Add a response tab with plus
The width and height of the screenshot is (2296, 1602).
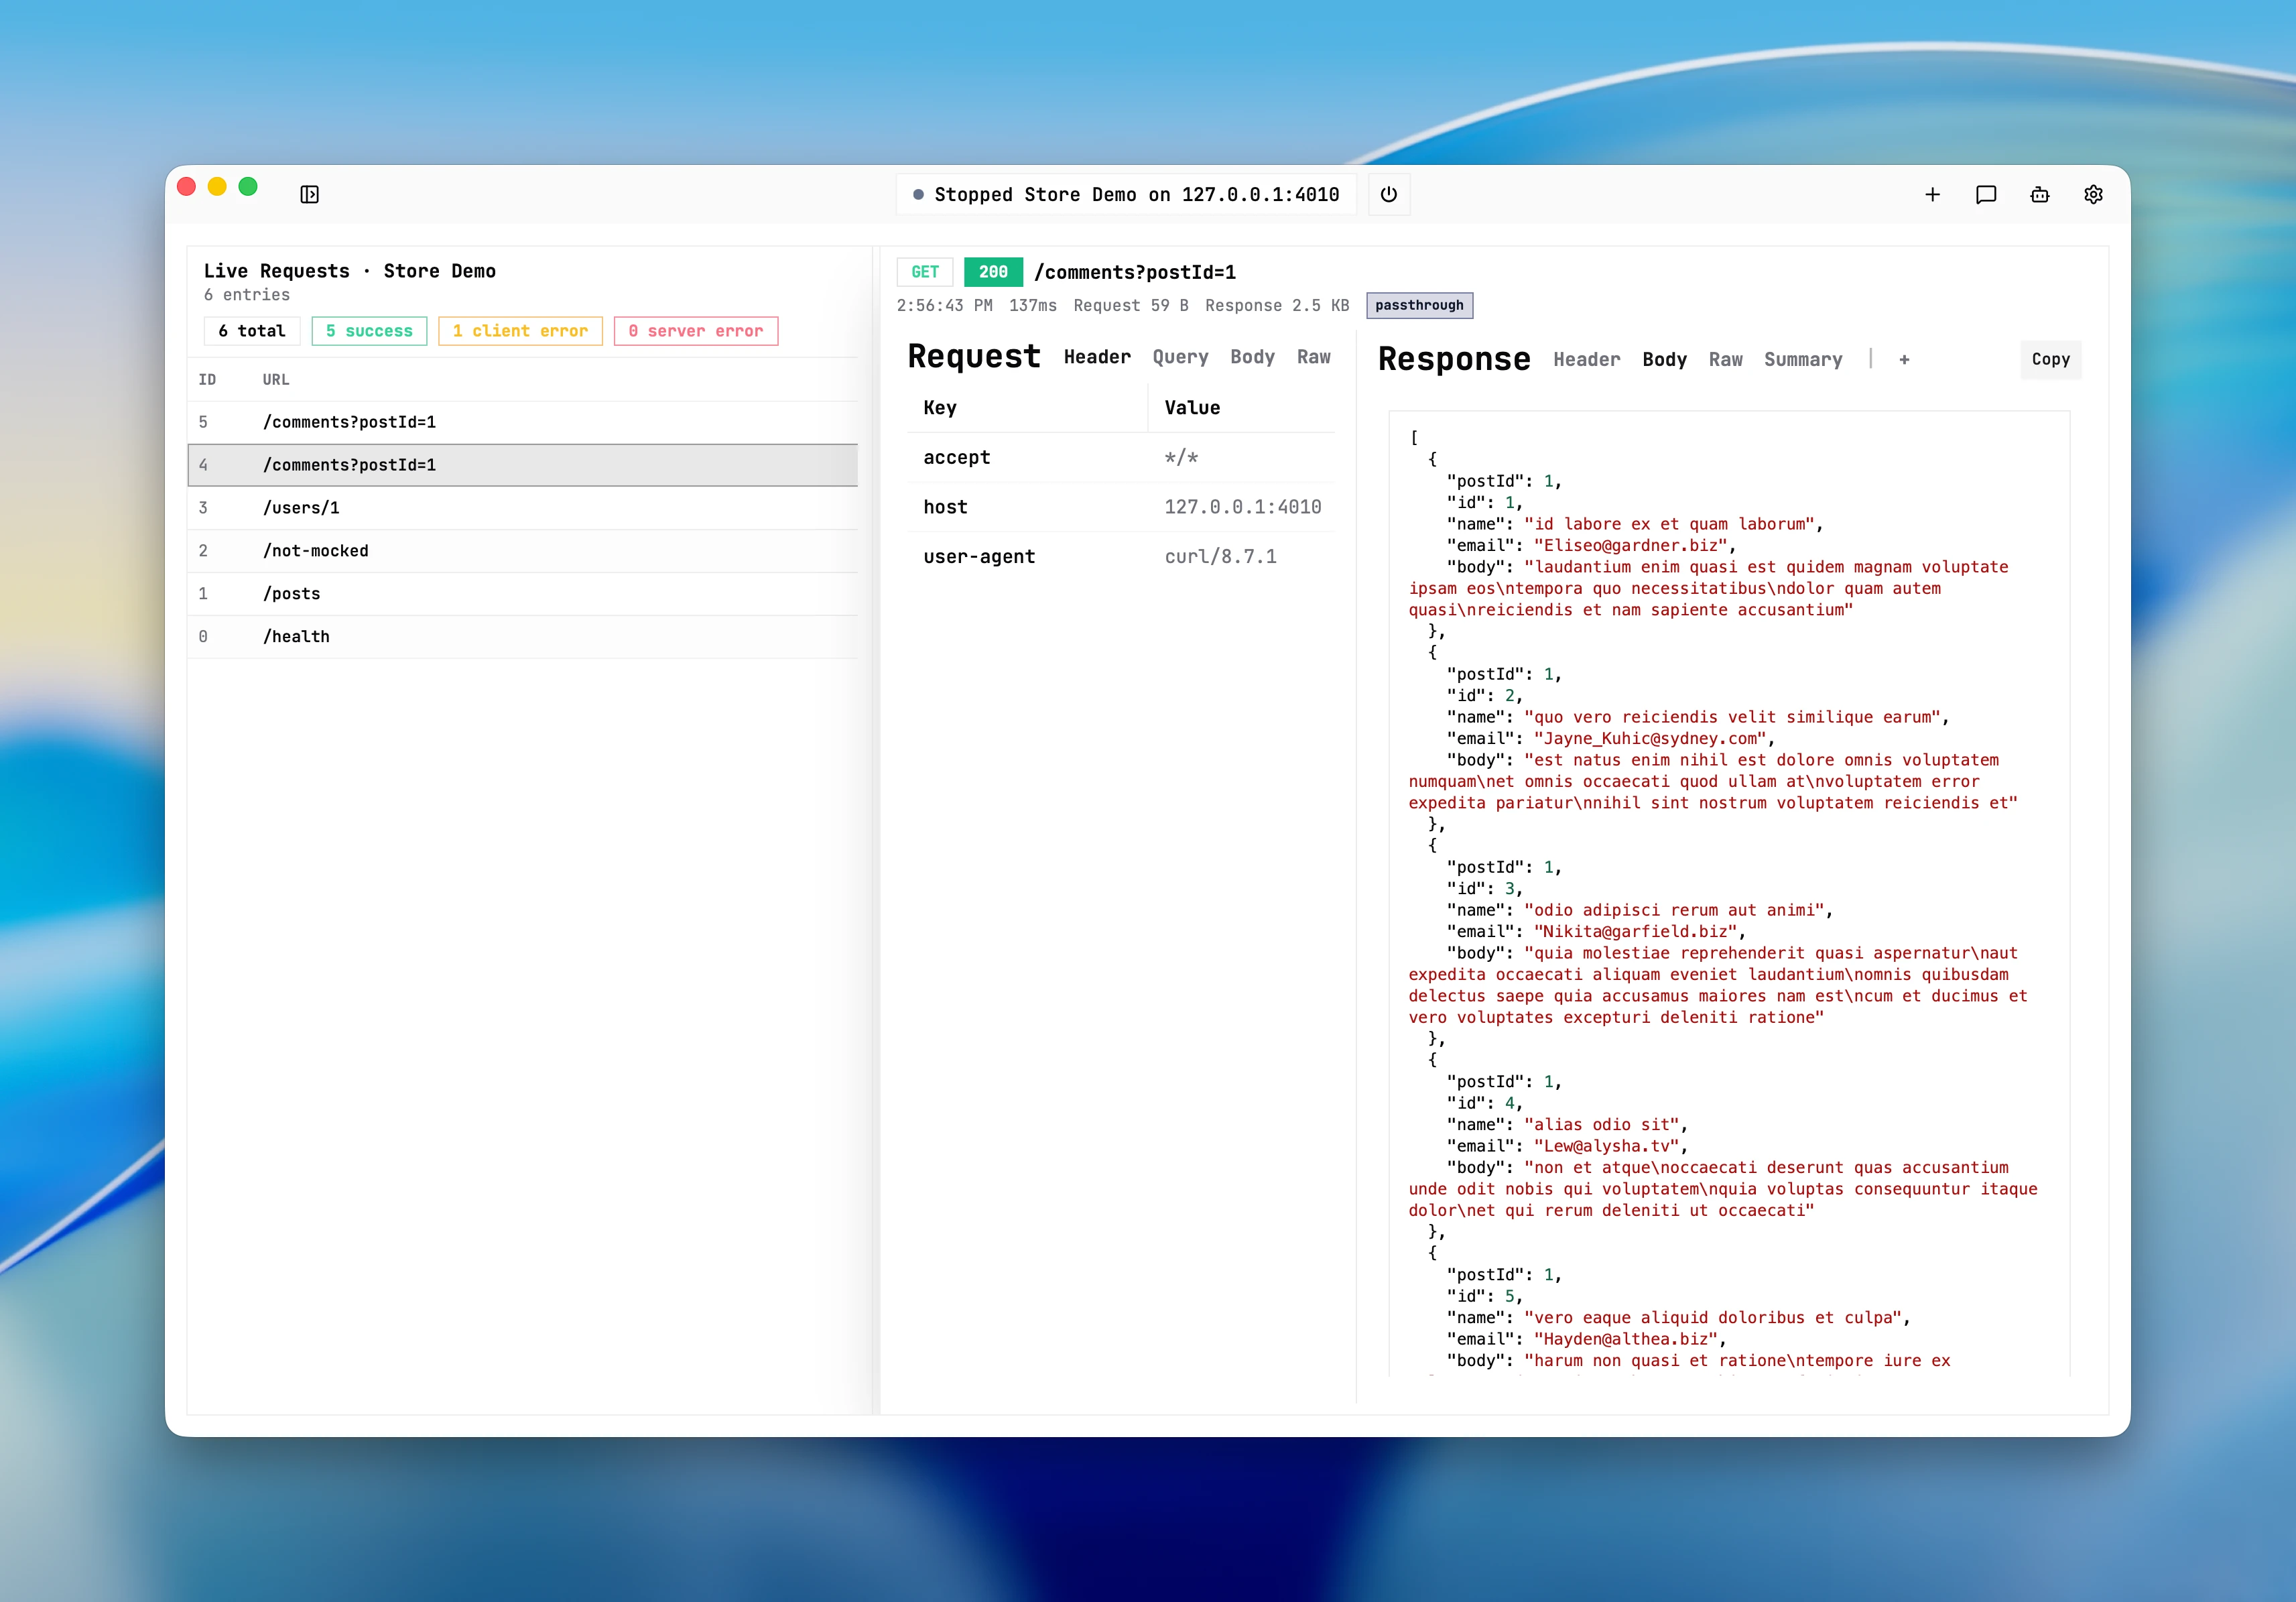tap(1903, 360)
